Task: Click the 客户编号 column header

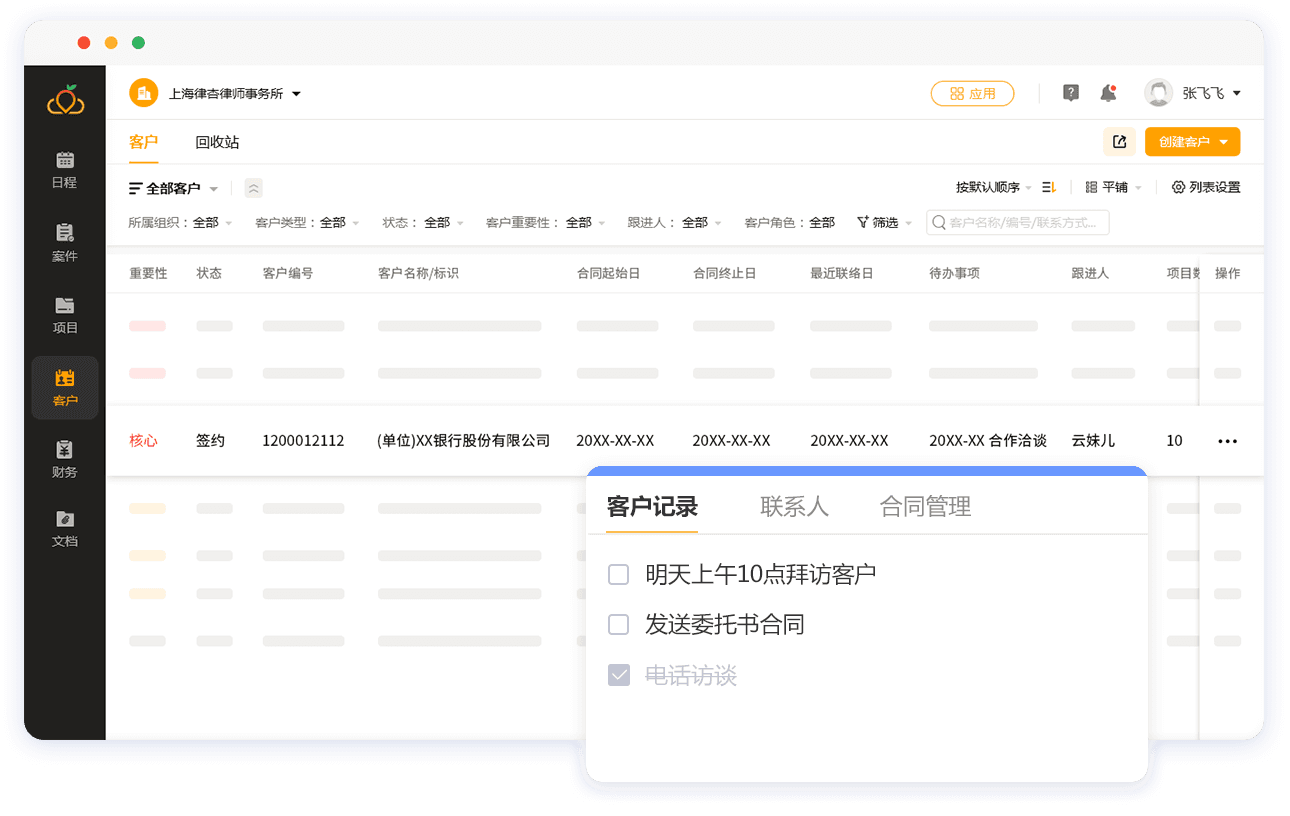Action: (288, 273)
